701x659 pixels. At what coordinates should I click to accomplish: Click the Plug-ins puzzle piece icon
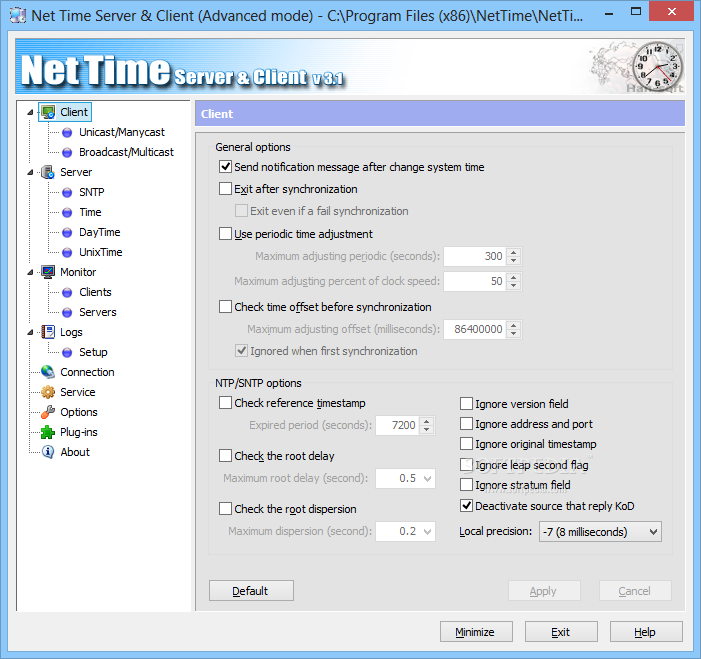(x=48, y=432)
